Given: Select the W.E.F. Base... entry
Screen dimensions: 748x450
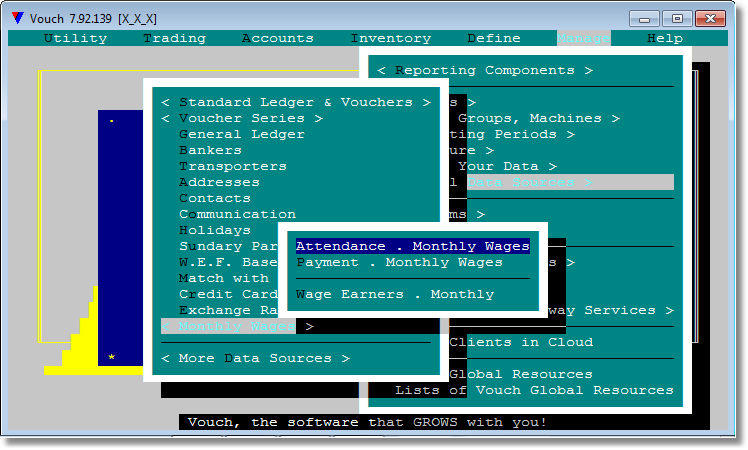Looking at the screenshot, I should (x=229, y=262).
